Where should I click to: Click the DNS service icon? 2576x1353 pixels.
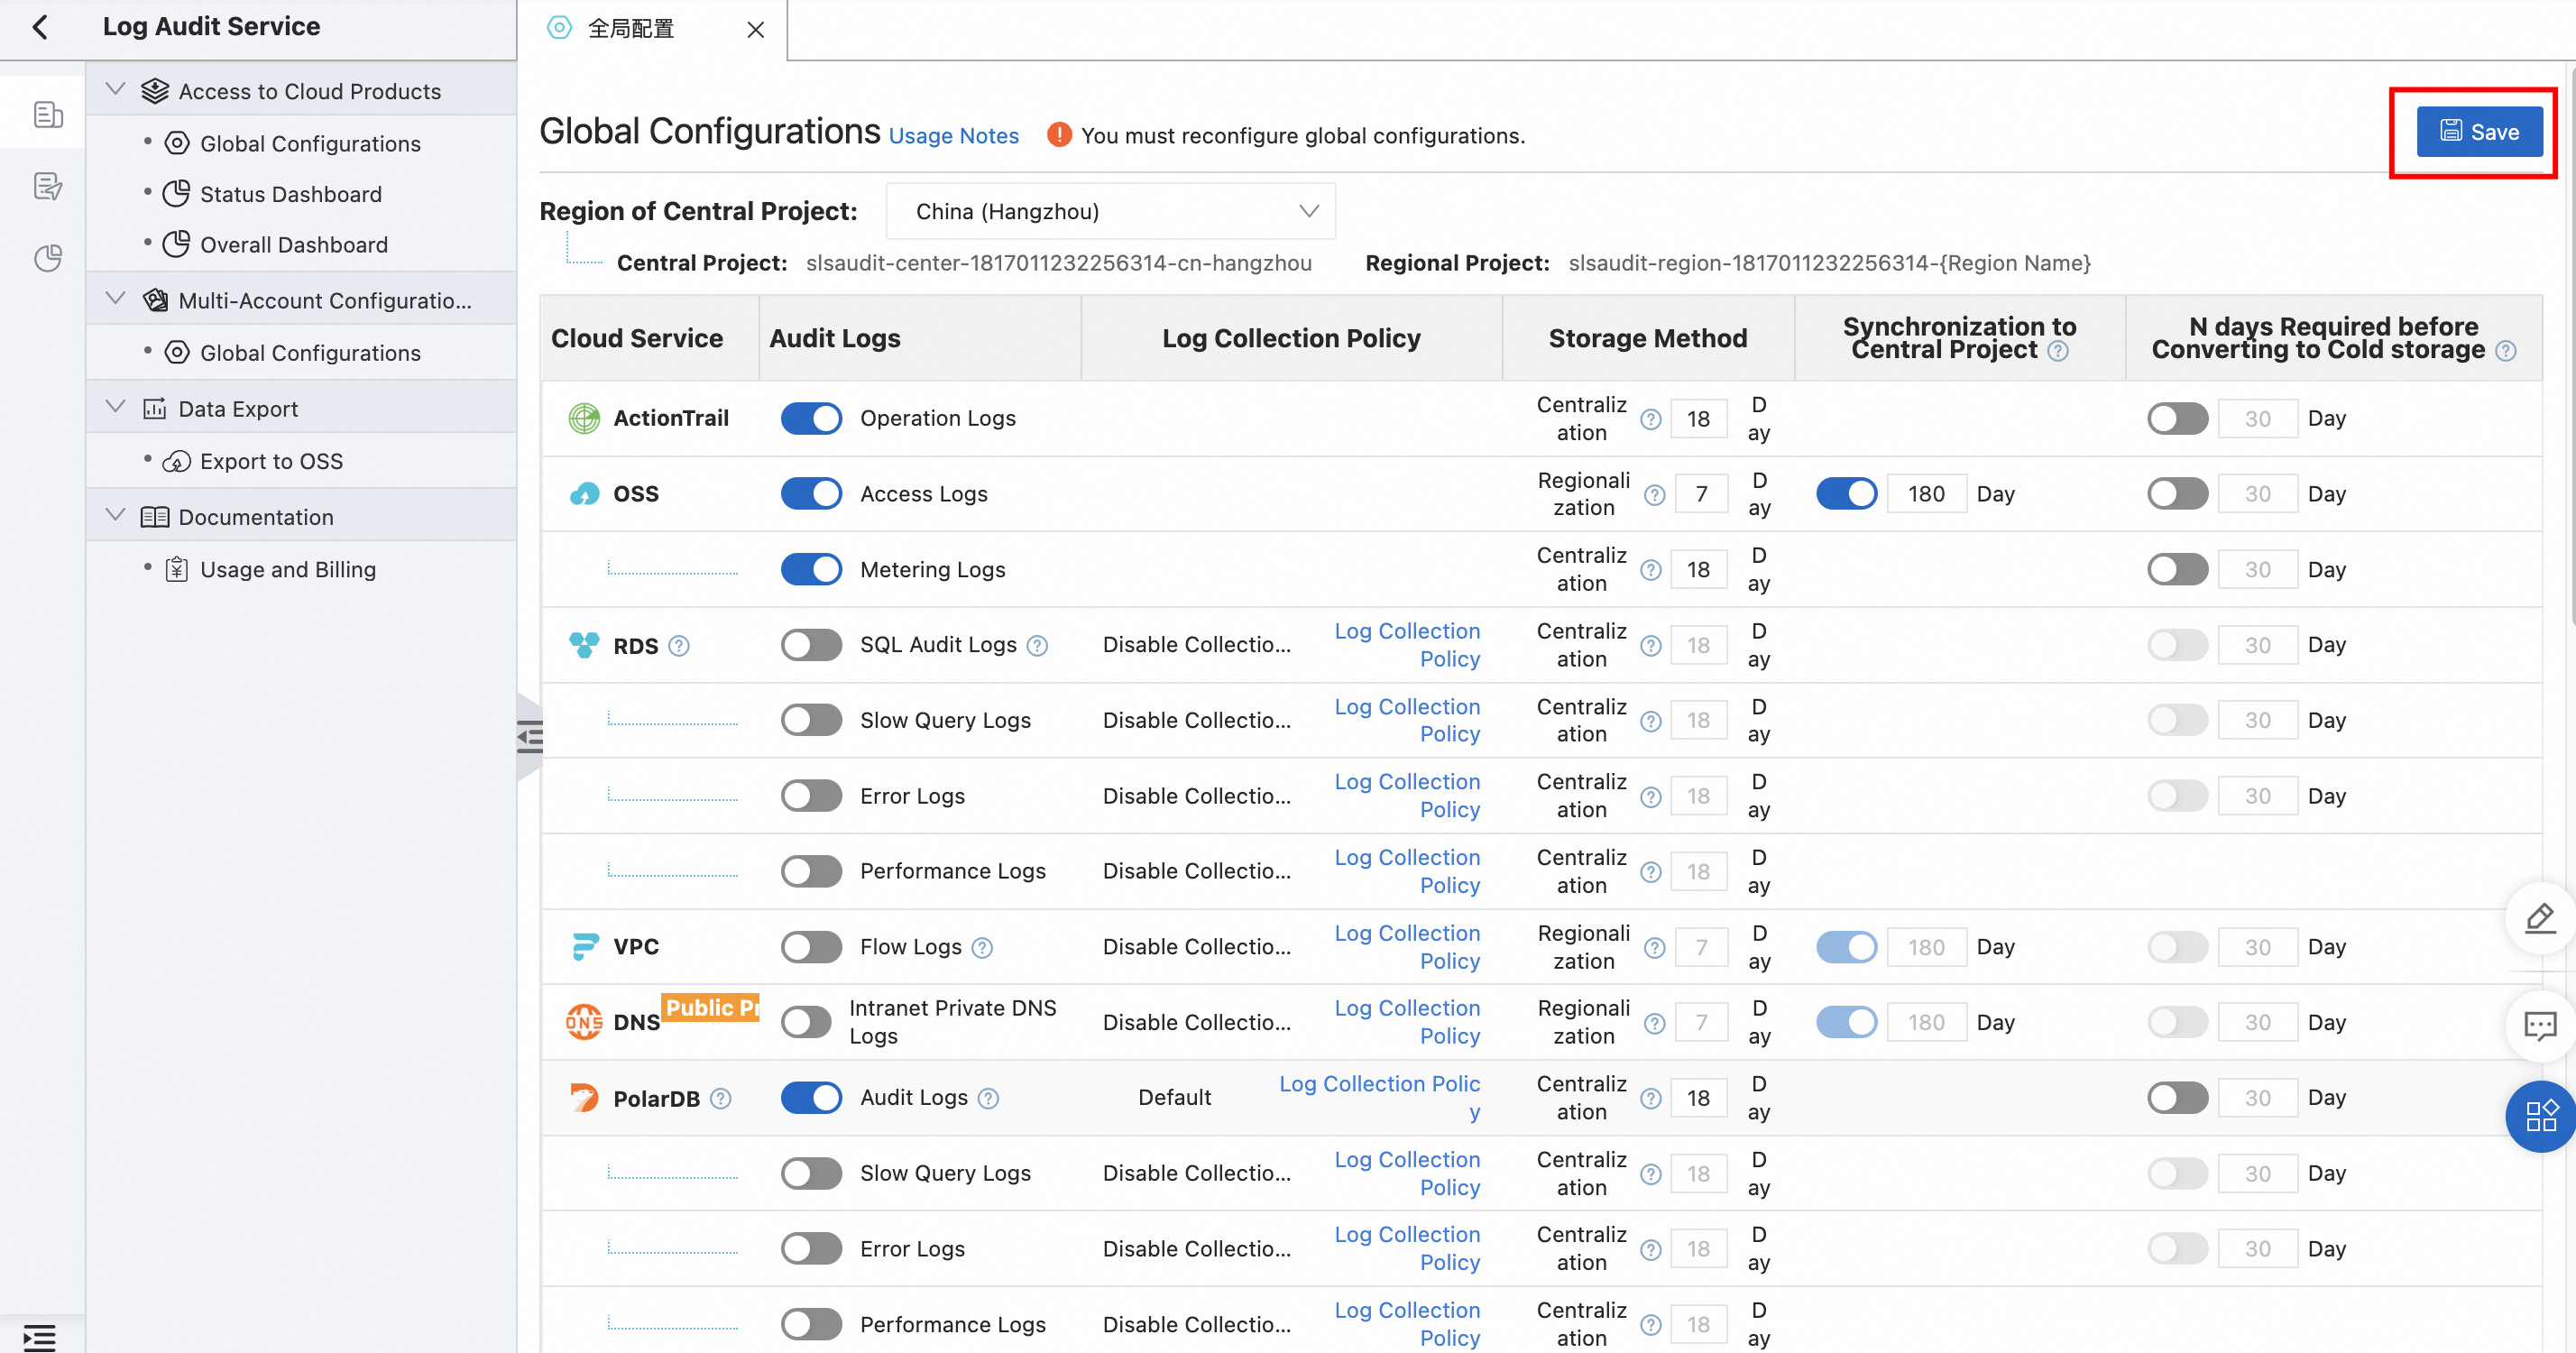(x=584, y=1022)
